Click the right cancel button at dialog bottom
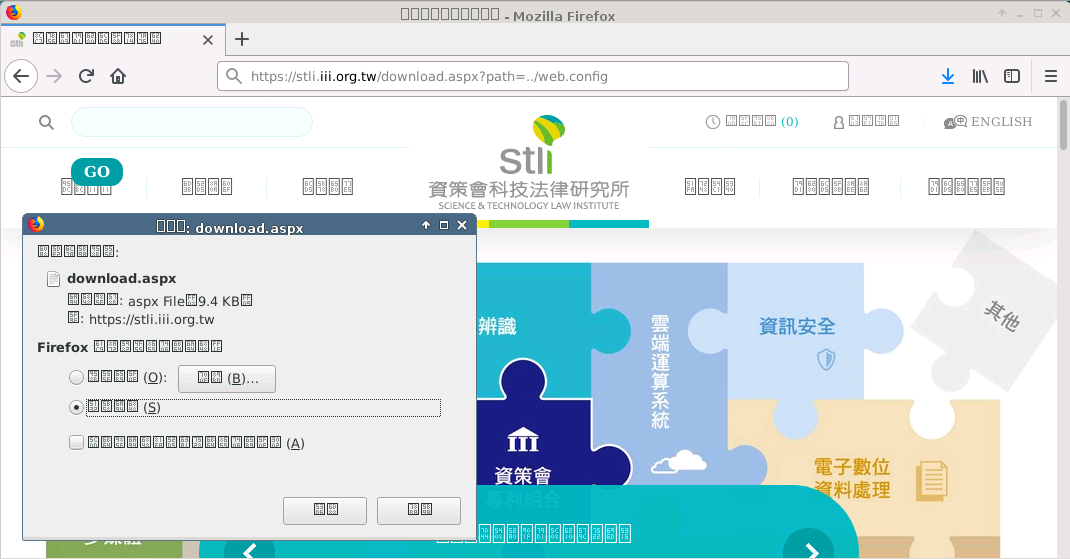The image size is (1070, 559). click(419, 510)
